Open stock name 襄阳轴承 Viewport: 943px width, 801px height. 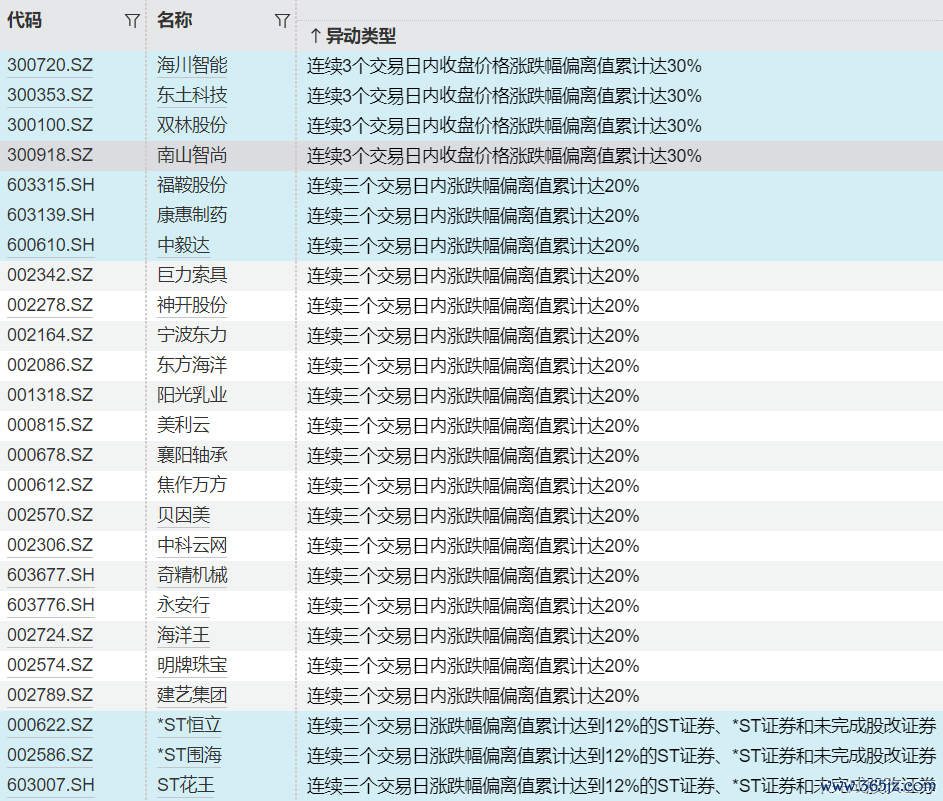coord(192,455)
